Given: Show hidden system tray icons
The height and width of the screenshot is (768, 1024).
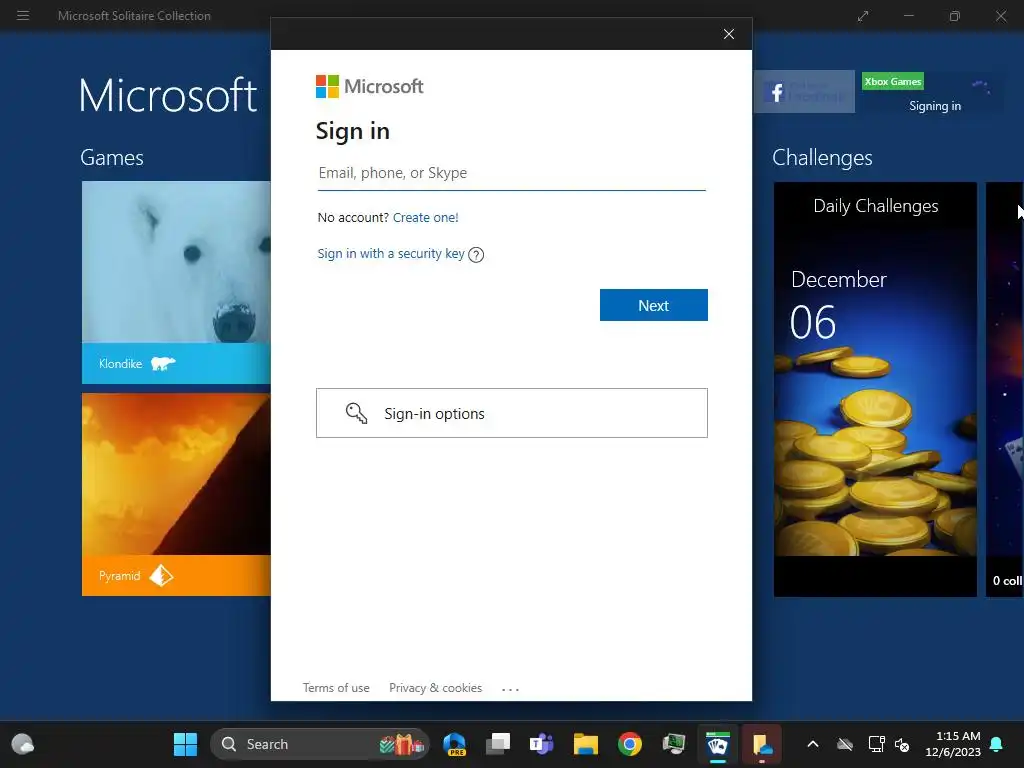Looking at the screenshot, I should (x=813, y=744).
